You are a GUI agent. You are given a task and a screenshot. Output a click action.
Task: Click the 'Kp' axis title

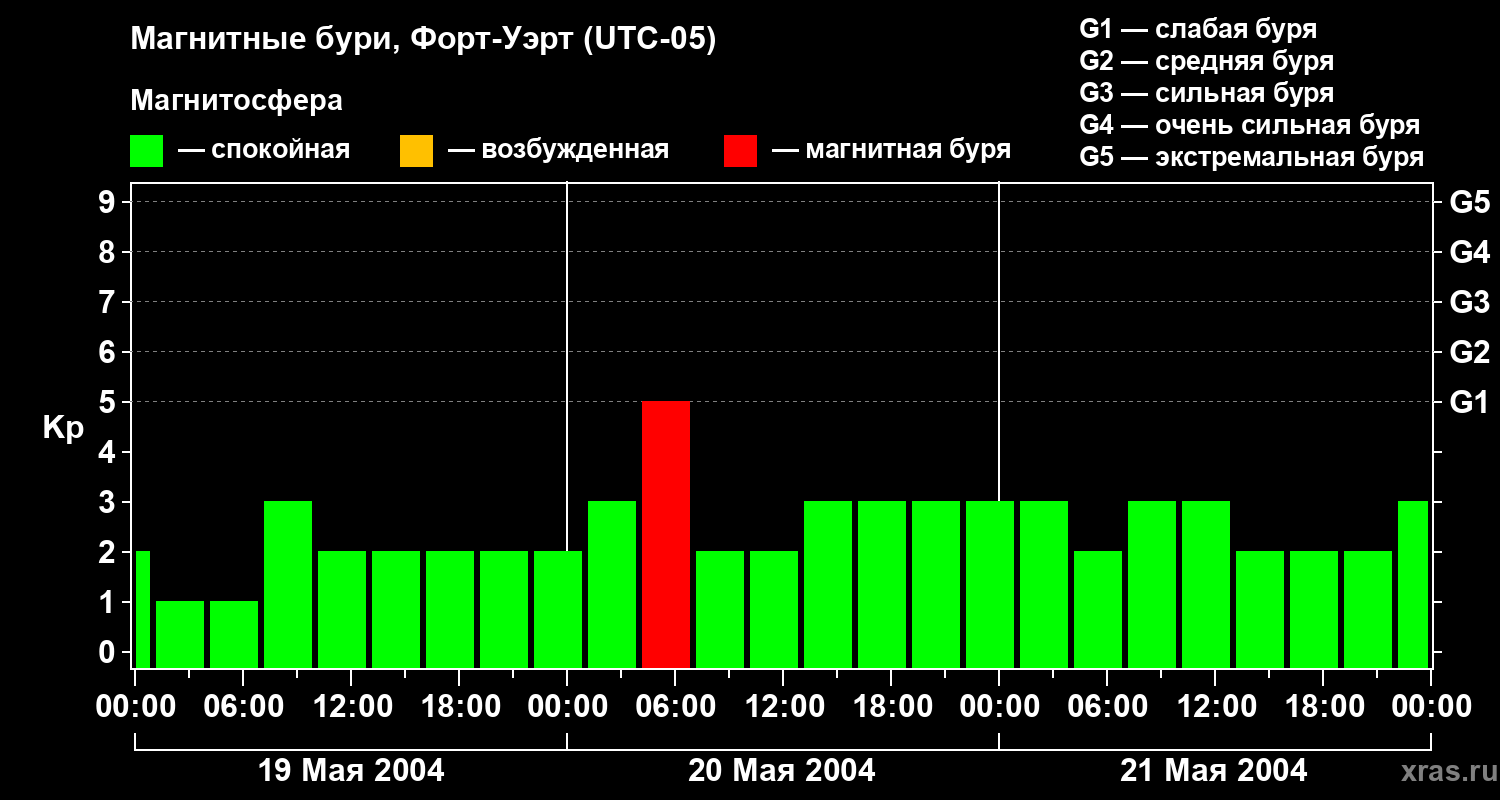(x=63, y=428)
